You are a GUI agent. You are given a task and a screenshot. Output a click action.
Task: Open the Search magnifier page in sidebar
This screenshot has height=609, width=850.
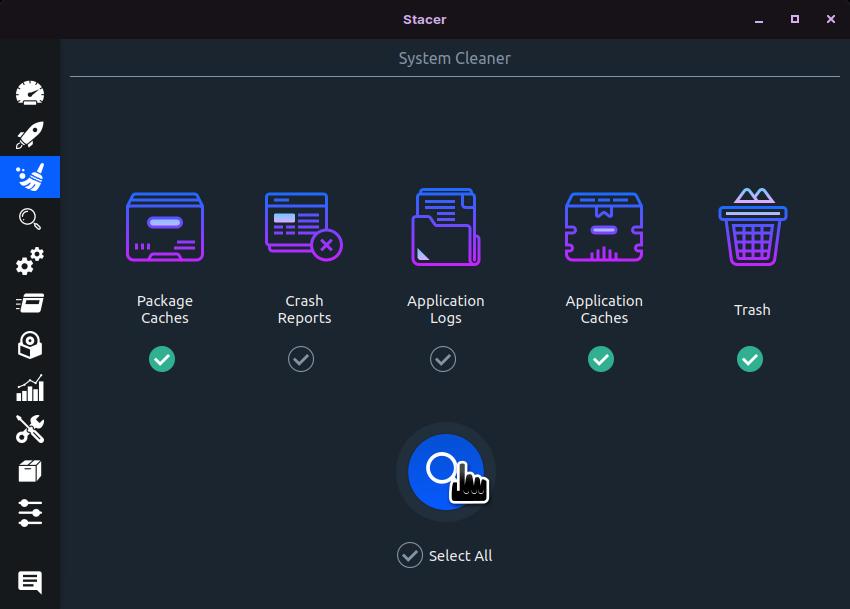pyautogui.click(x=30, y=219)
